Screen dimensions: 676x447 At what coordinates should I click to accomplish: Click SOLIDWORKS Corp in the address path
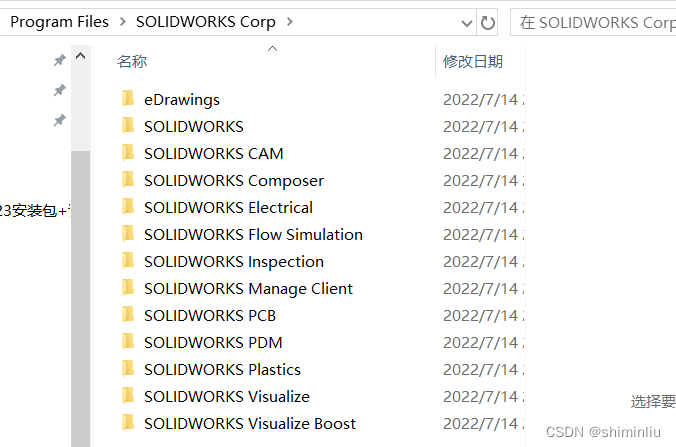click(206, 22)
